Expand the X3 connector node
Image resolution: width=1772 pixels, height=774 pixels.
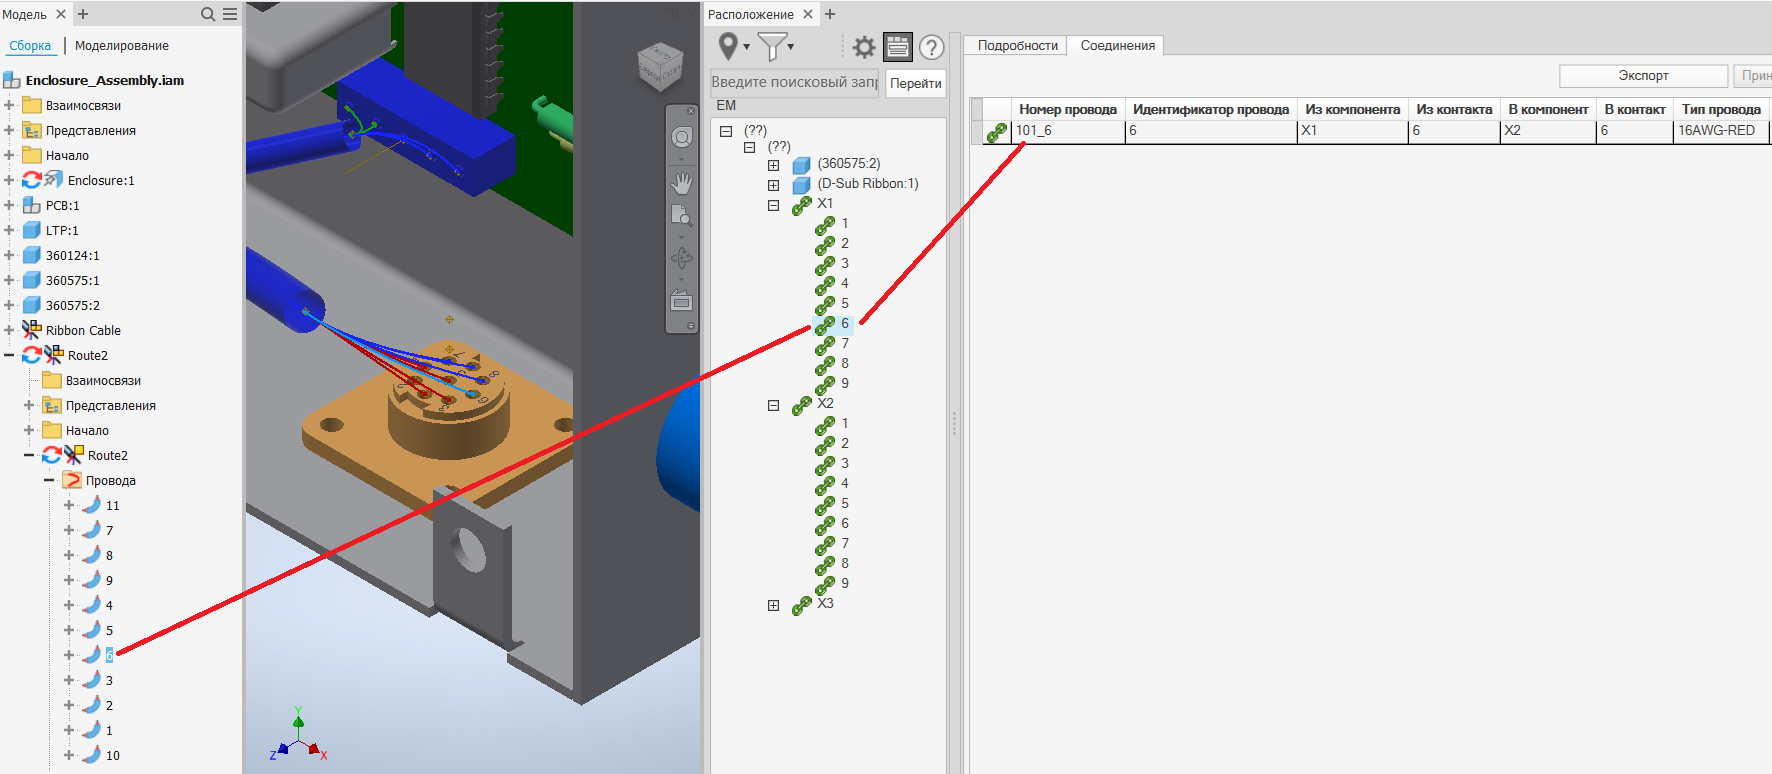tap(773, 605)
